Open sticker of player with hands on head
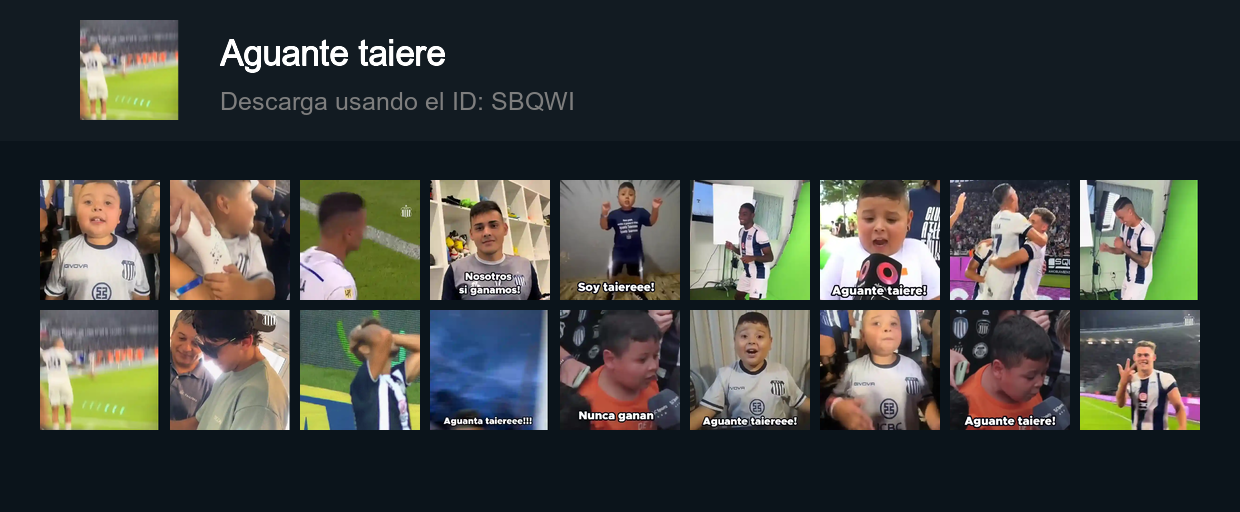 click(x=360, y=370)
